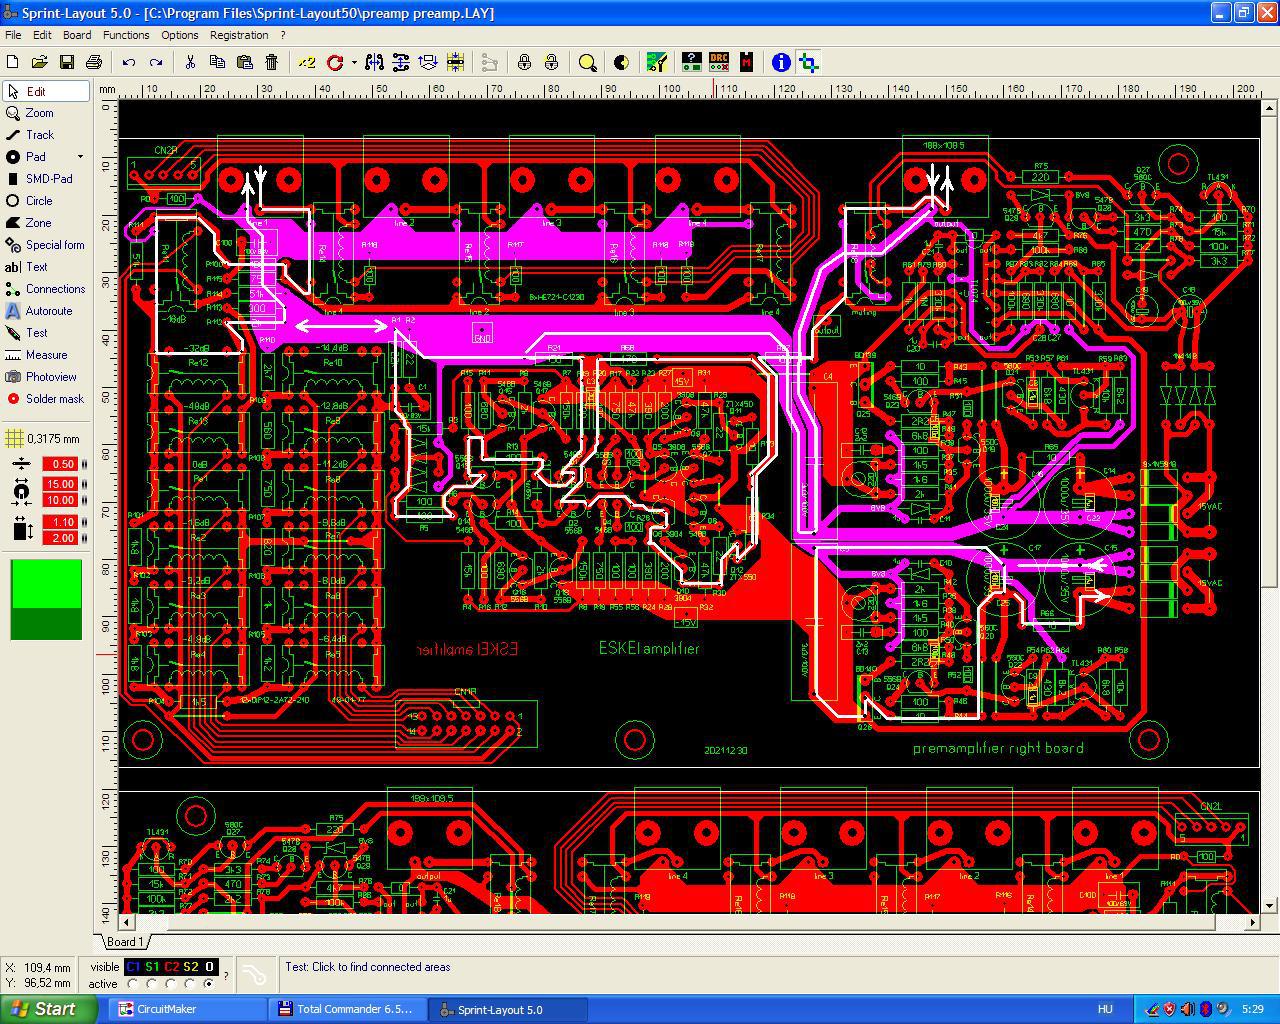Print the board layout
This screenshot has width=1280, height=1024.
tap(94, 62)
